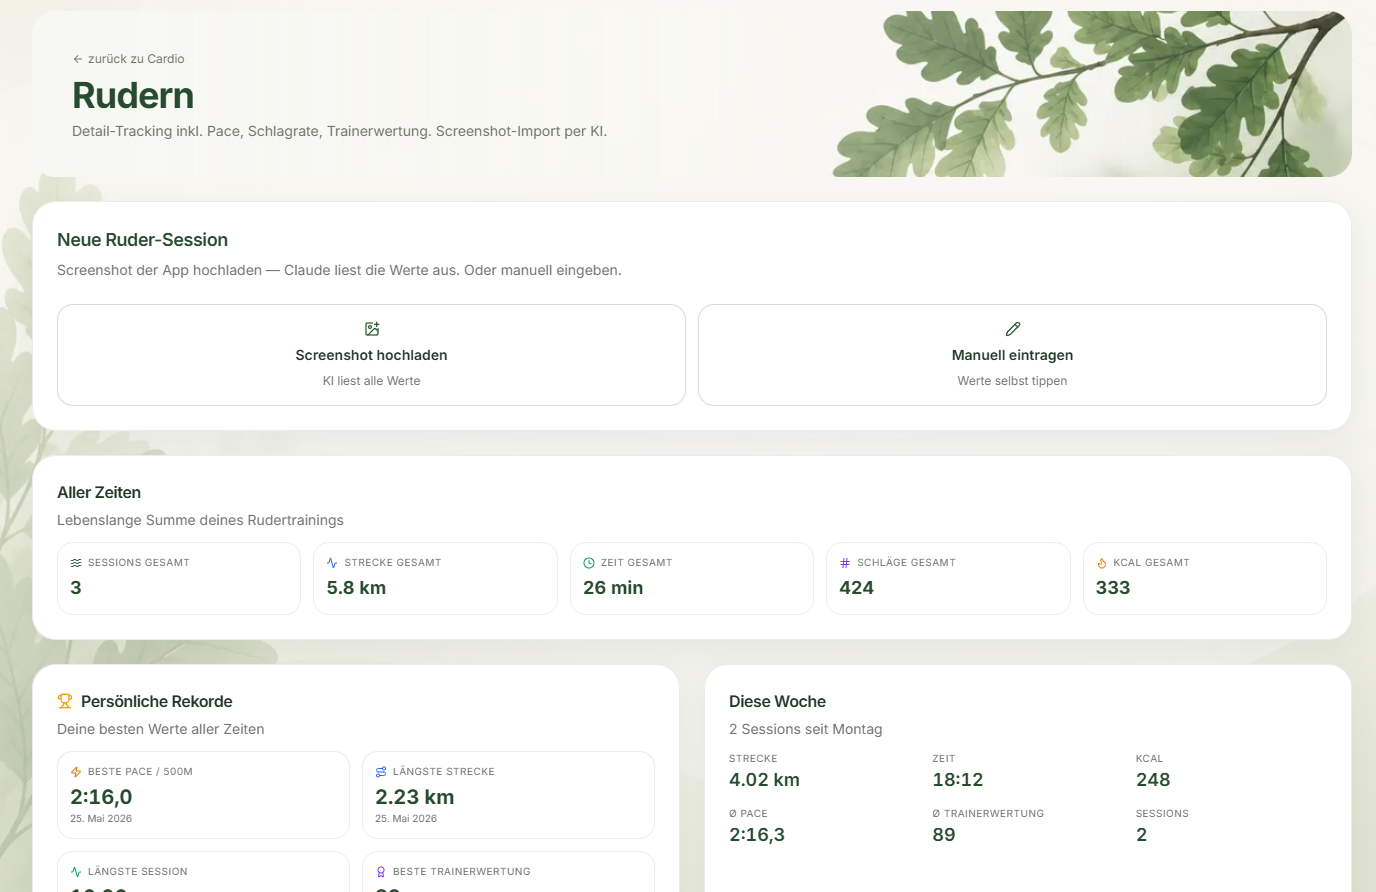Image resolution: width=1376 pixels, height=892 pixels.
Task: Click the pencil icon above 'Manuell eintragen'
Action: (1013, 329)
